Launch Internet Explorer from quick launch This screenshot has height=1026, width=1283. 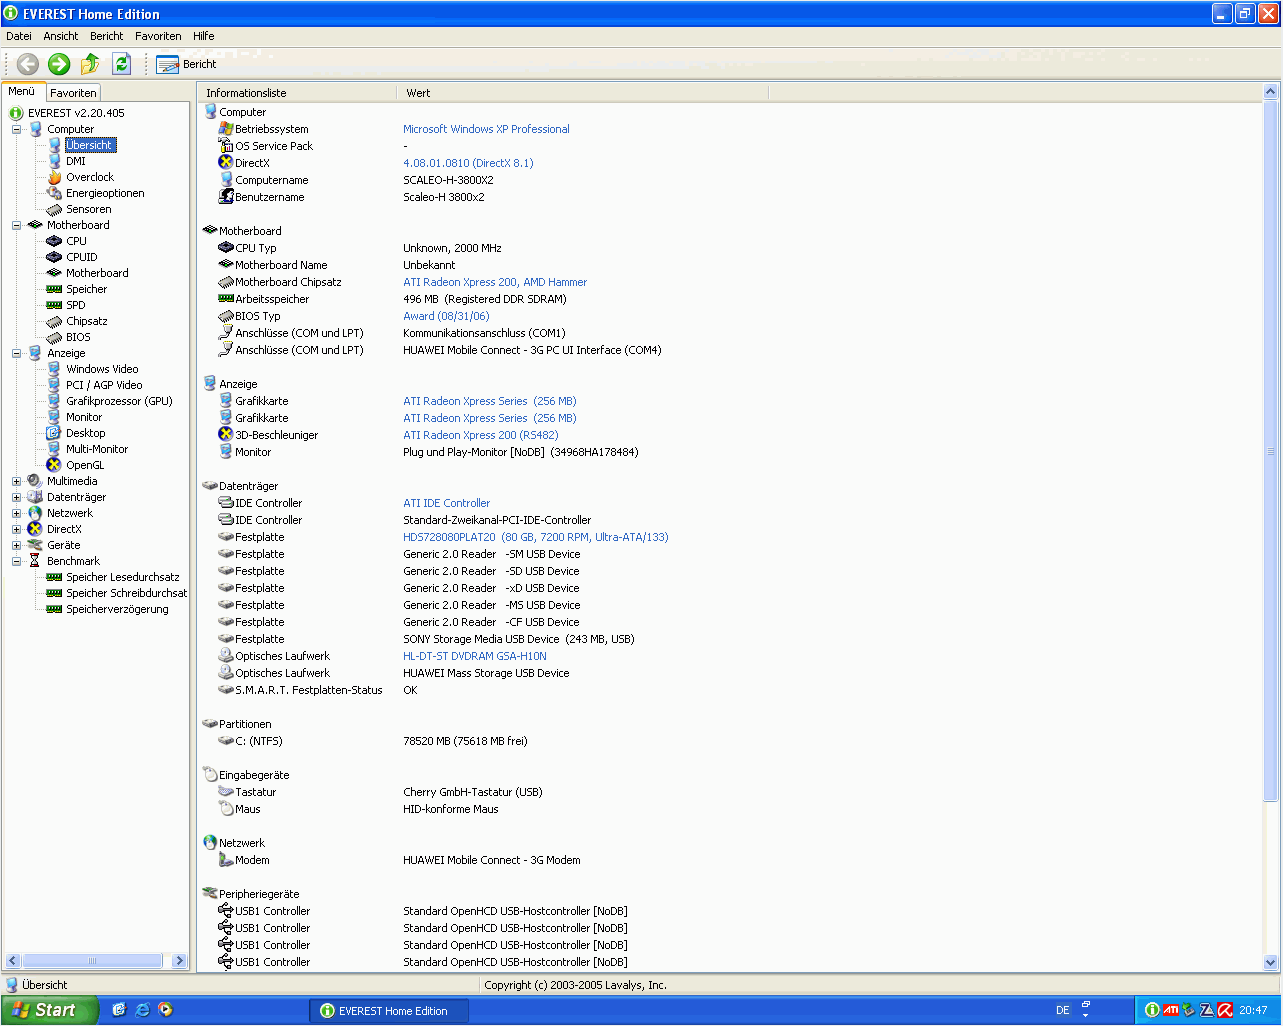142,1010
